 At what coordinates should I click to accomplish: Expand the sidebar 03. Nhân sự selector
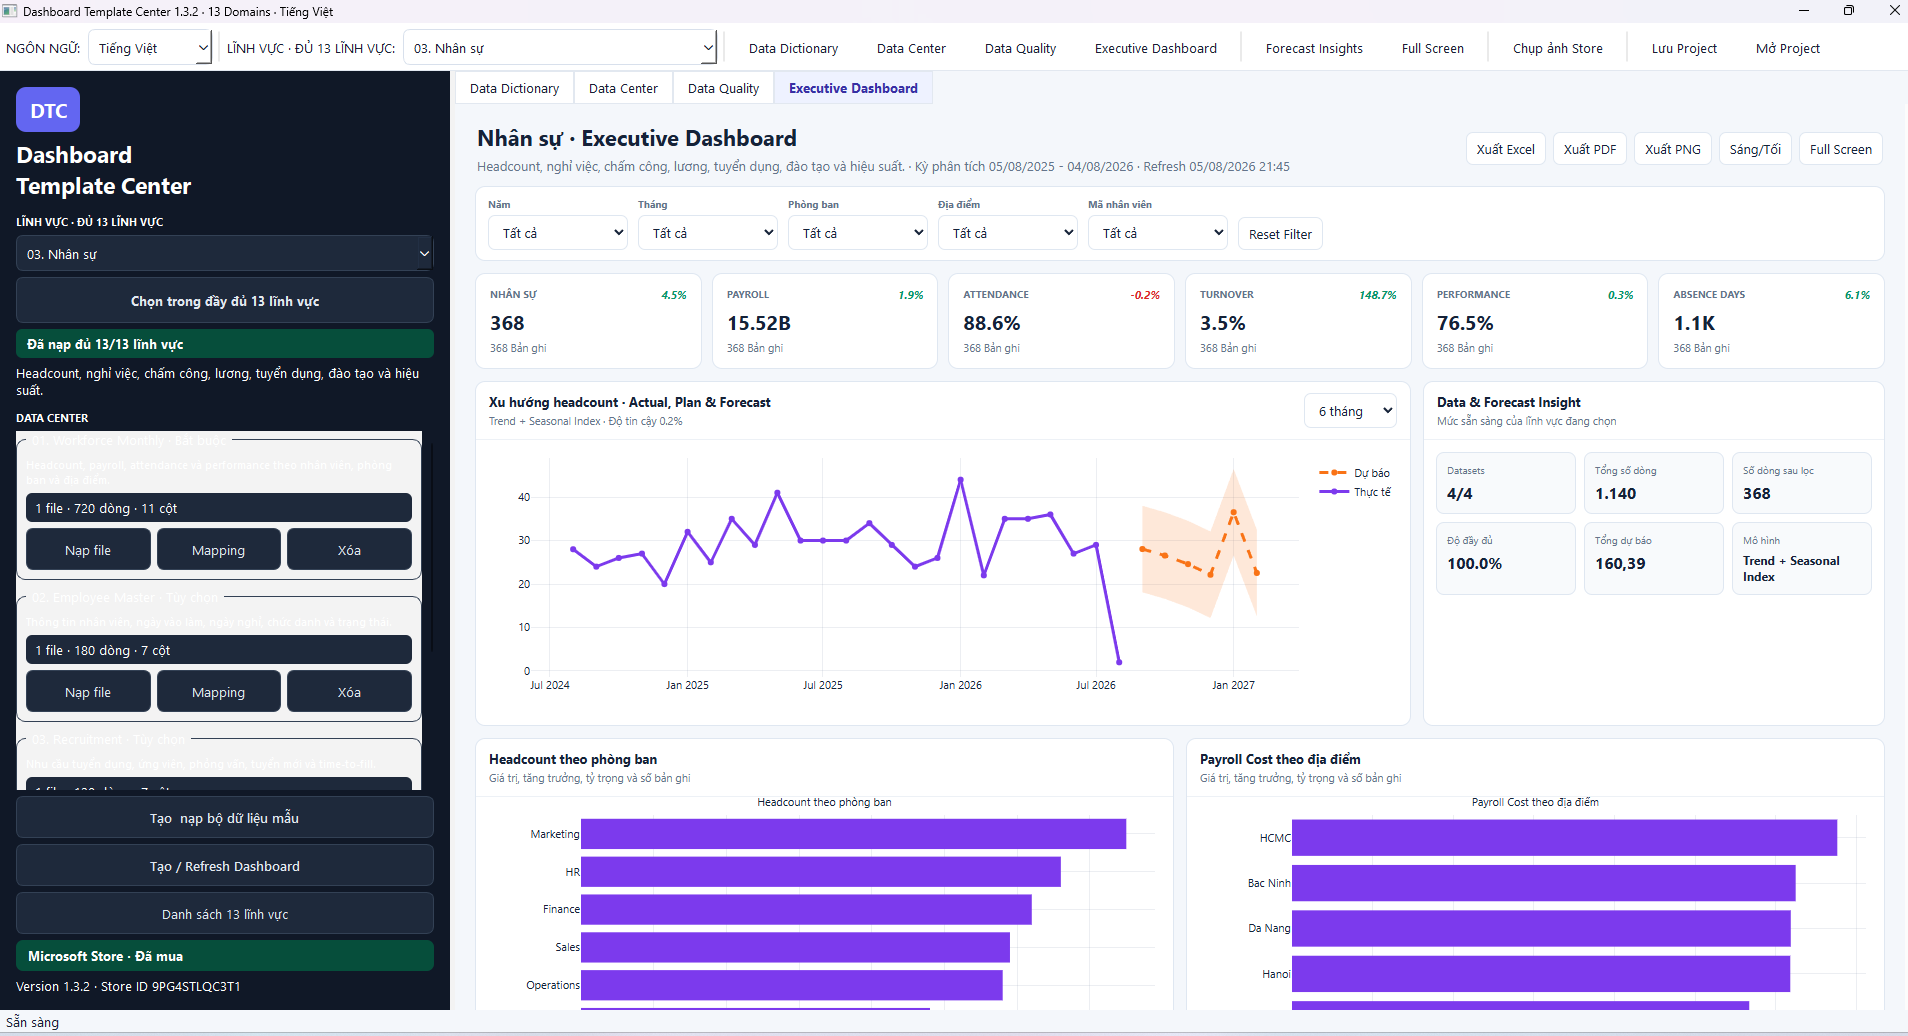[225, 254]
